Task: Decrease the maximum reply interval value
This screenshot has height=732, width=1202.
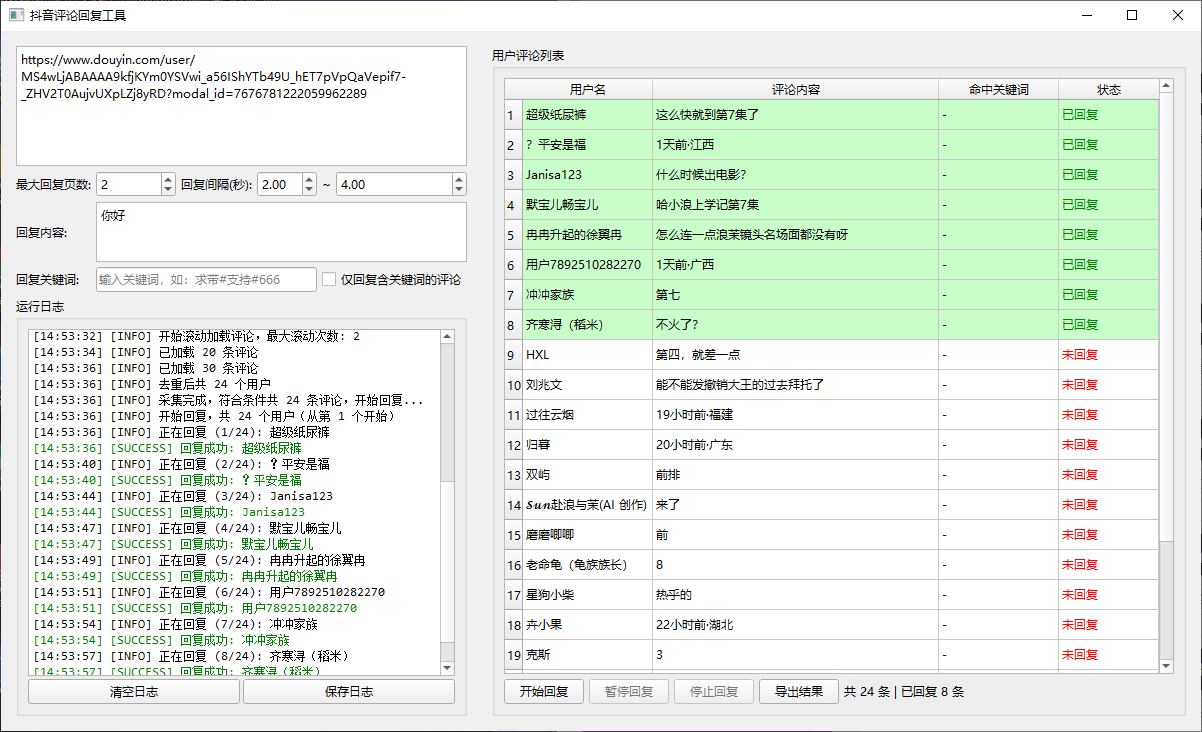Action: point(459,190)
